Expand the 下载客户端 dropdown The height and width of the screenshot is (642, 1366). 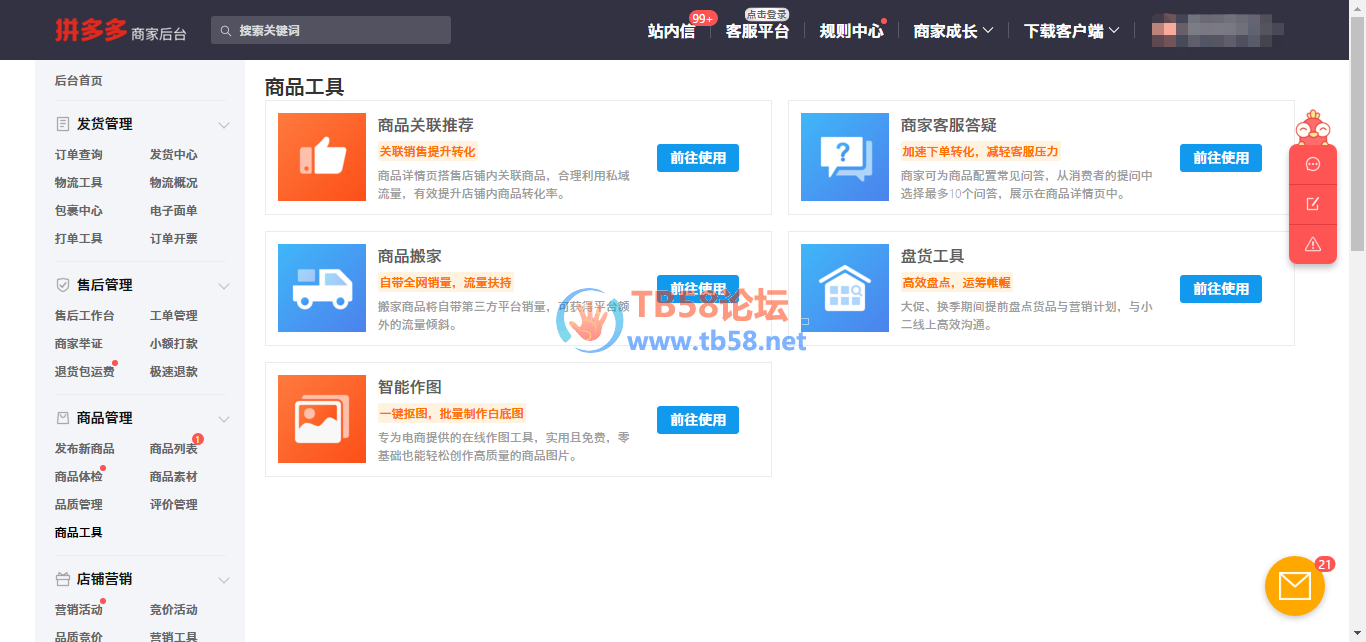1071,31
